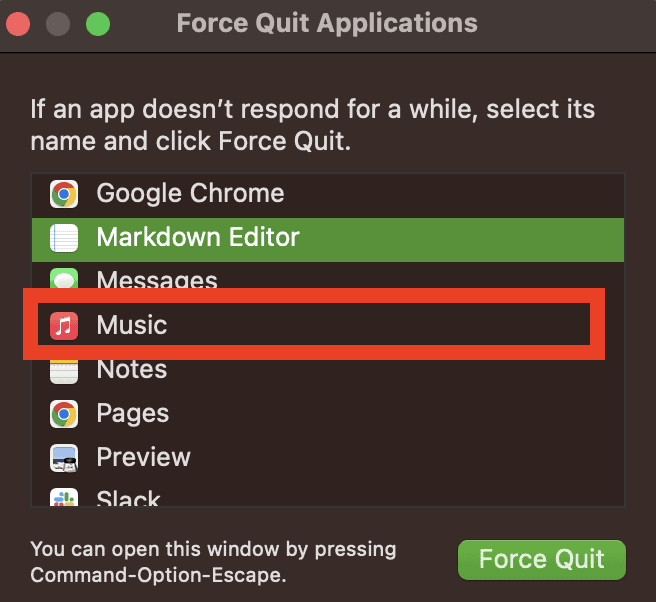Viewport: 656px width, 602px height.
Task: Pick the Notes entry label
Action: [132, 370]
